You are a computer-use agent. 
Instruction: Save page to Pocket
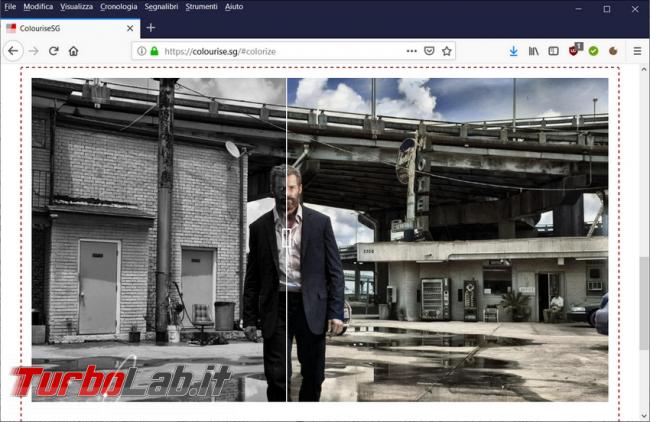(429, 51)
